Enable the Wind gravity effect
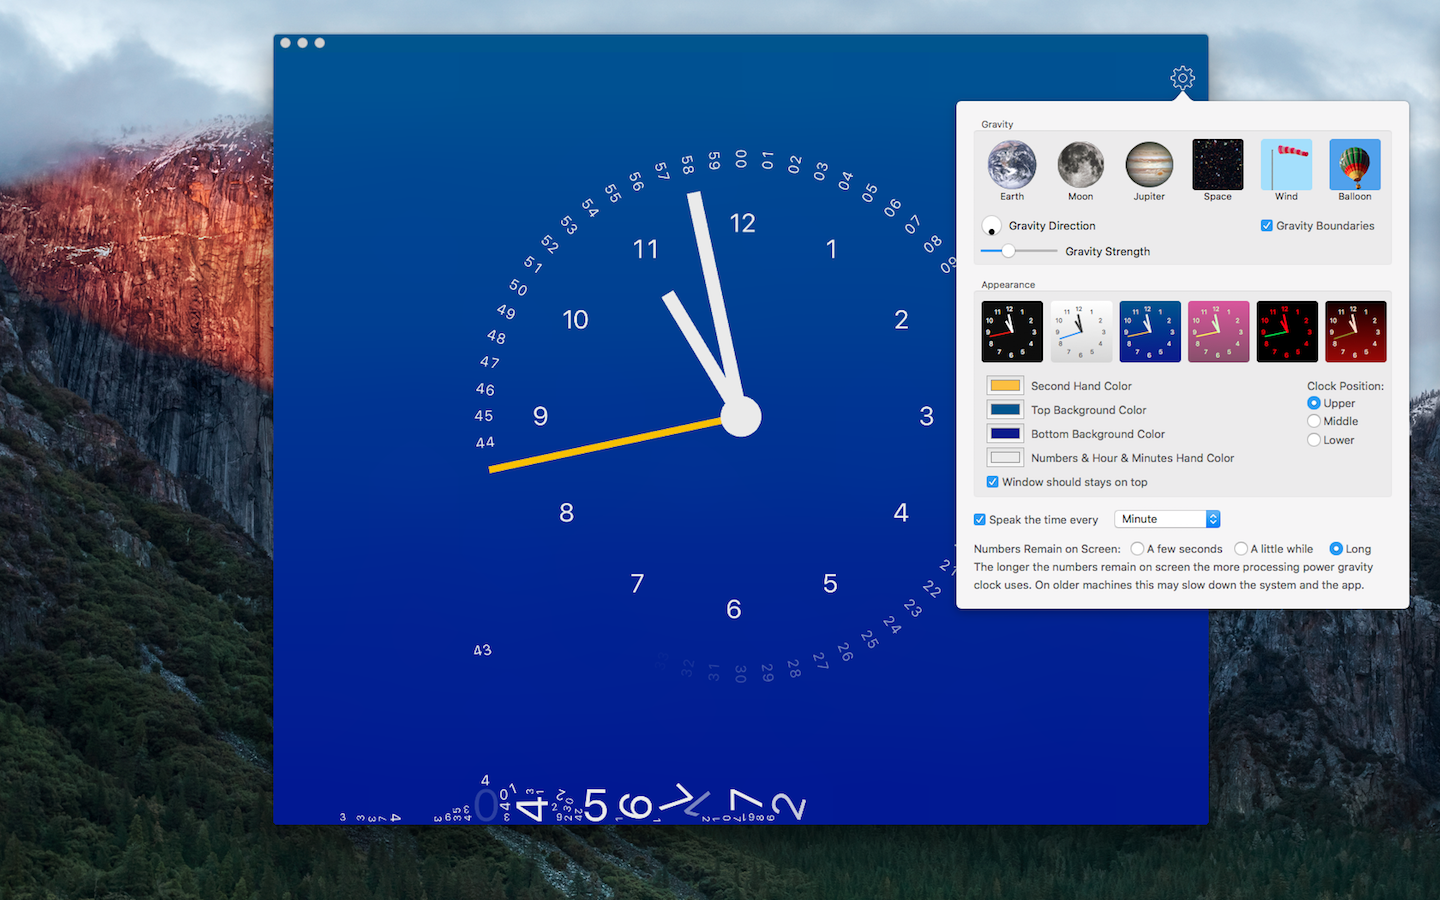This screenshot has width=1440, height=900. tap(1286, 165)
